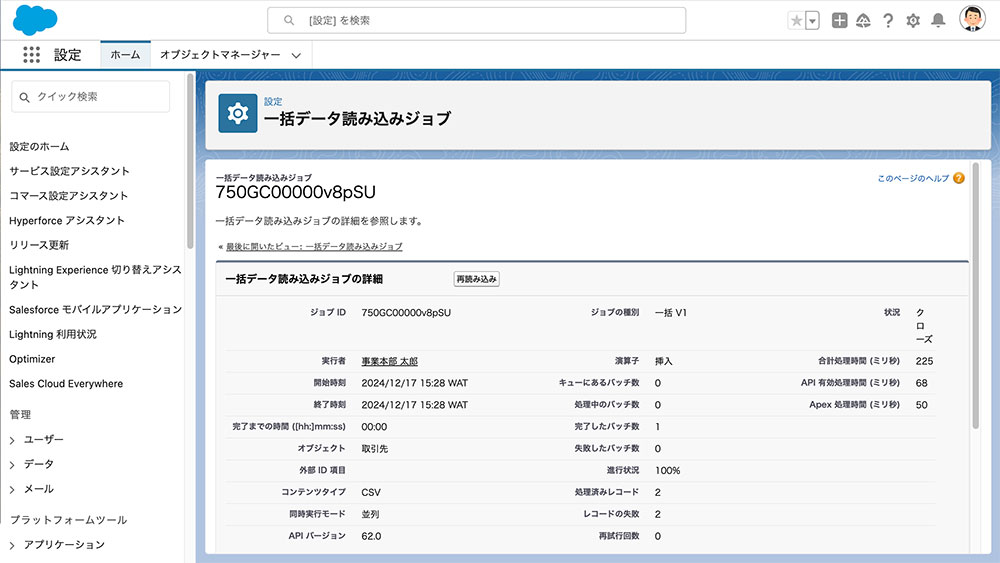Click the 225 total processing time value
The width and height of the screenshot is (1000, 563).
click(x=924, y=362)
